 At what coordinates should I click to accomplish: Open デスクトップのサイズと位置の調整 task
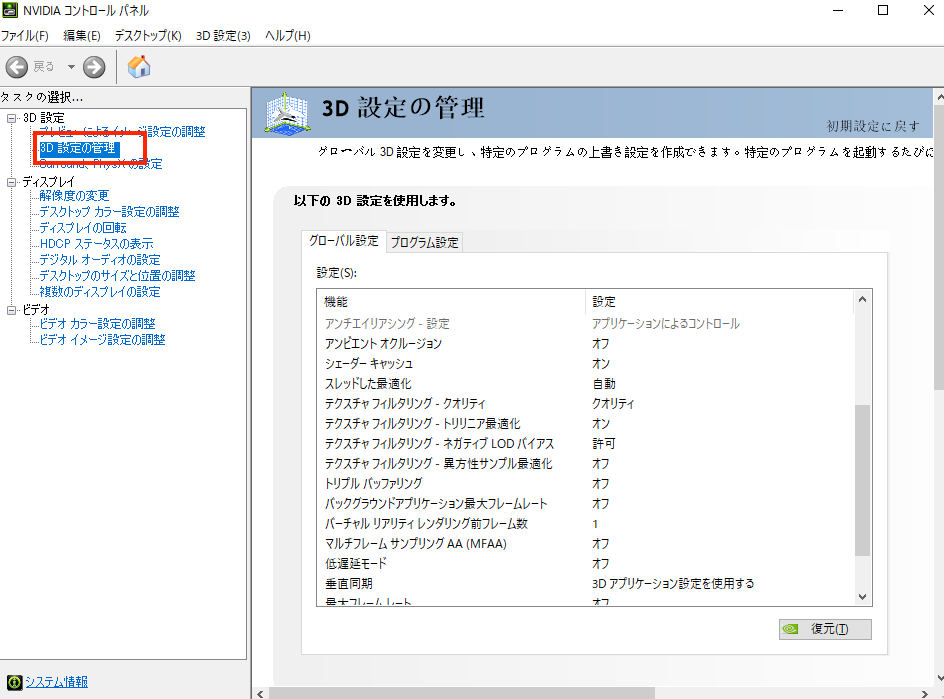[117, 276]
